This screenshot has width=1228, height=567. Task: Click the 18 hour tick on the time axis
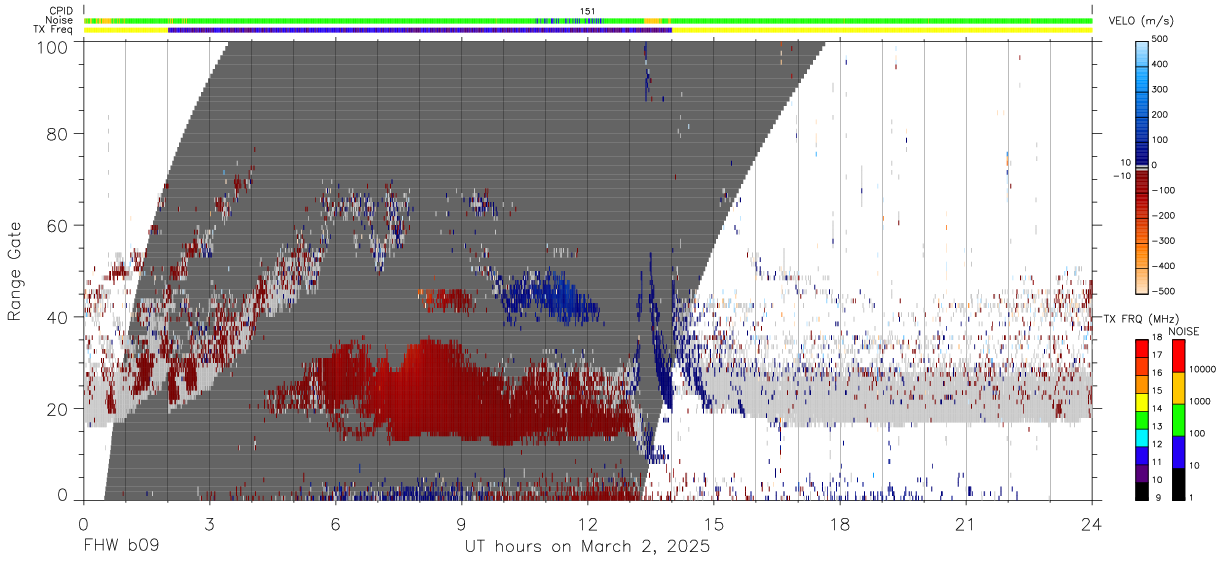pos(840,524)
